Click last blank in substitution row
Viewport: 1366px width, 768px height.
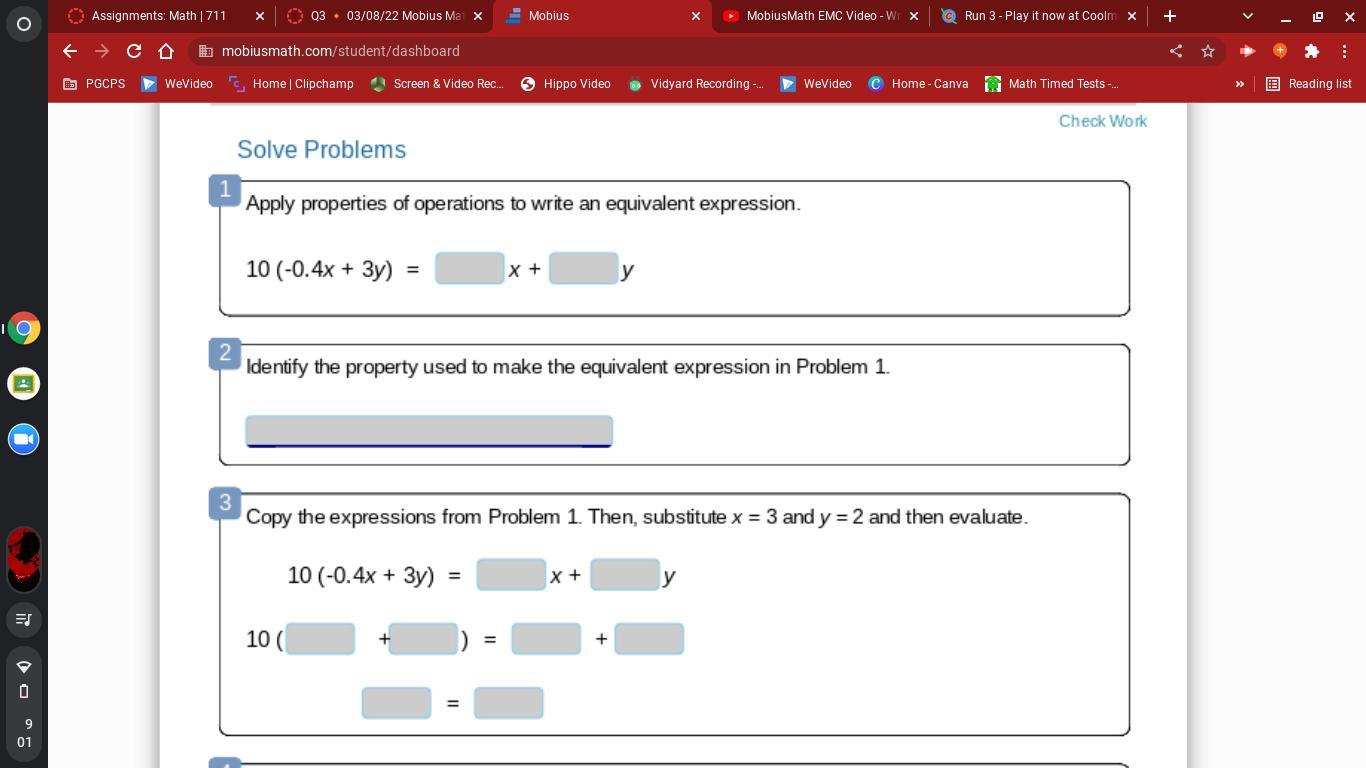pyautogui.click(x=649, y=639)
